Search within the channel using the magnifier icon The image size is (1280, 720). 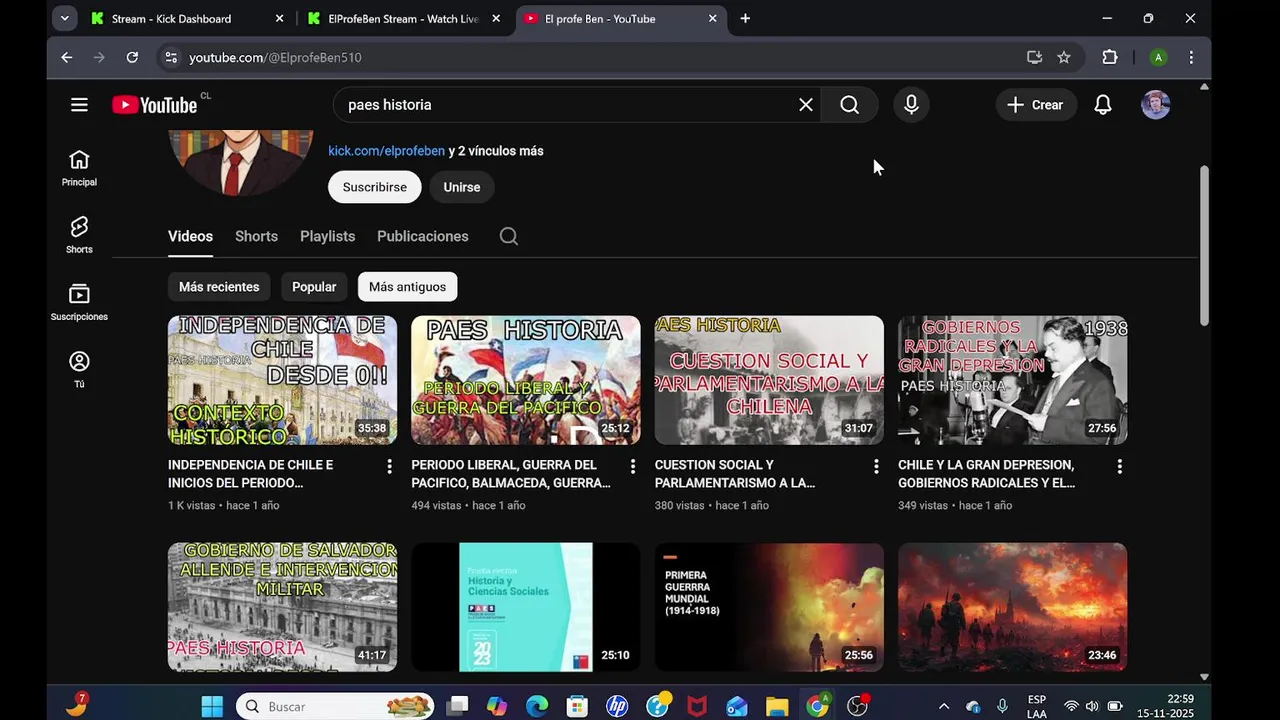509,236
